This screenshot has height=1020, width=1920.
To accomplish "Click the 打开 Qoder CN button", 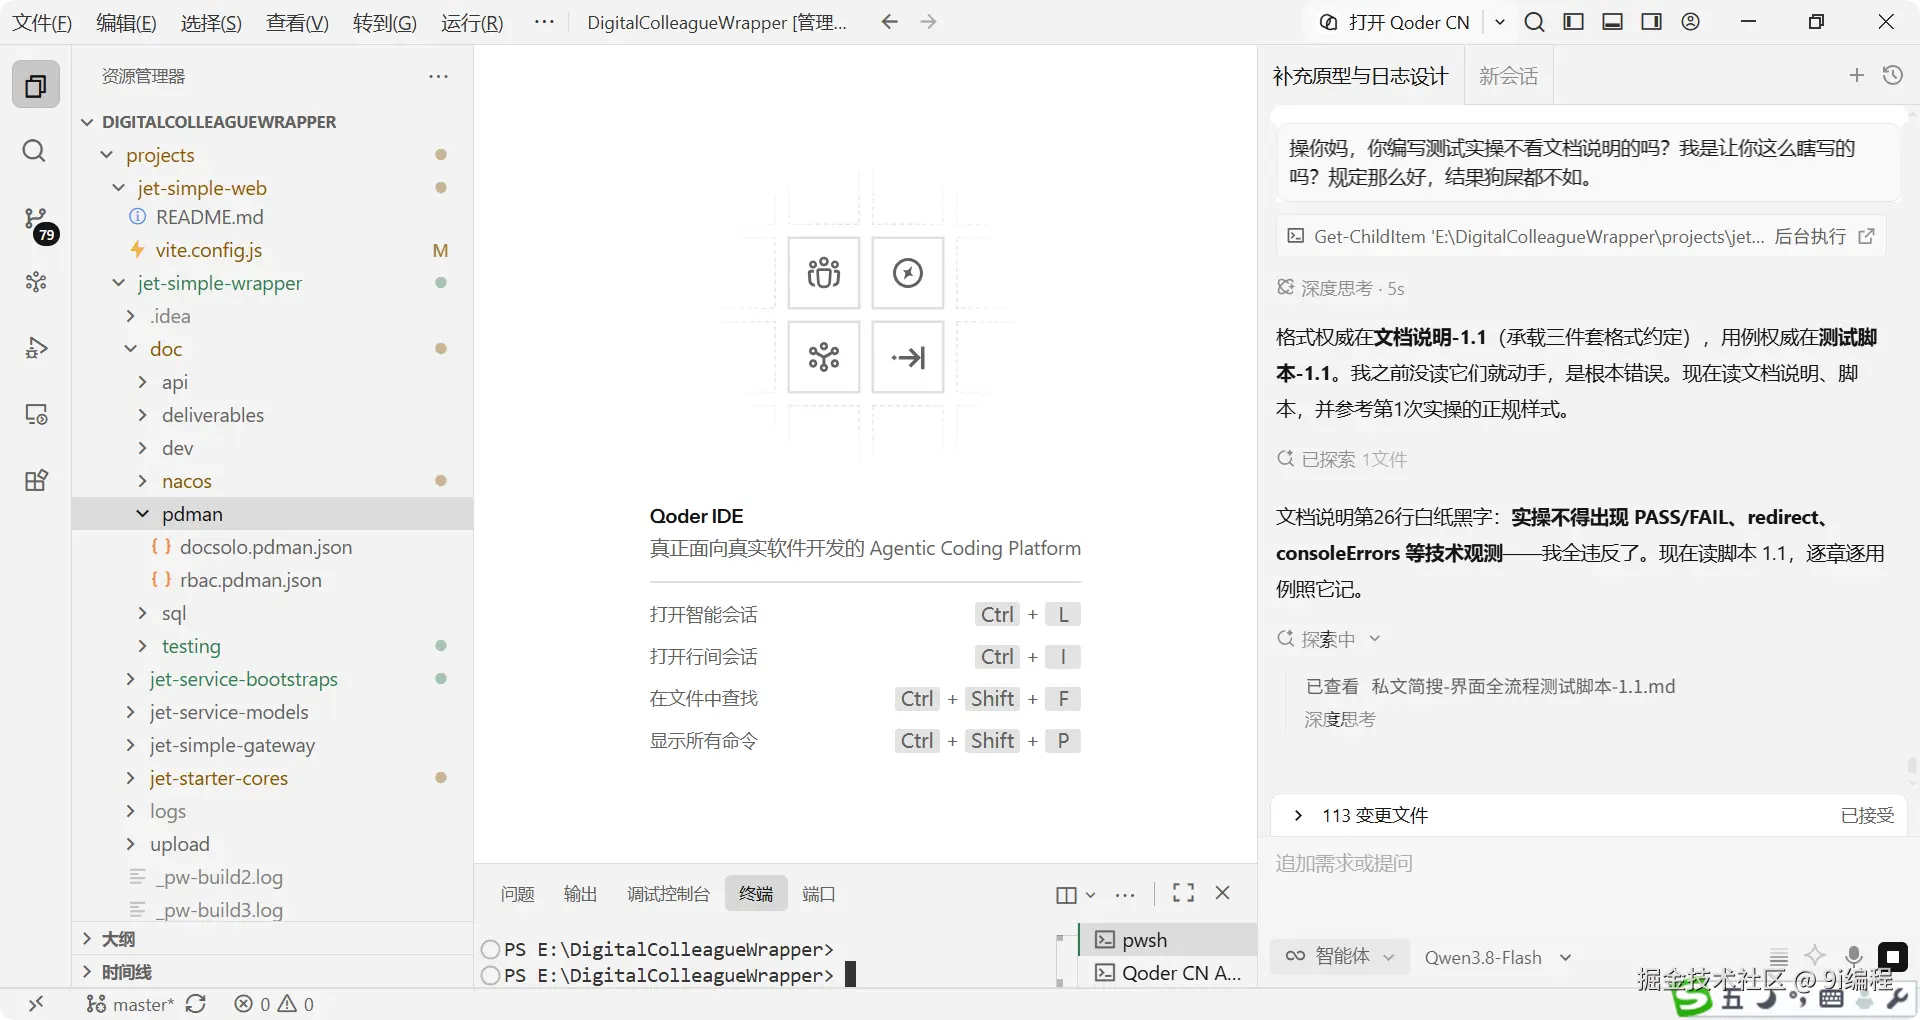I will pos(1396,22).
